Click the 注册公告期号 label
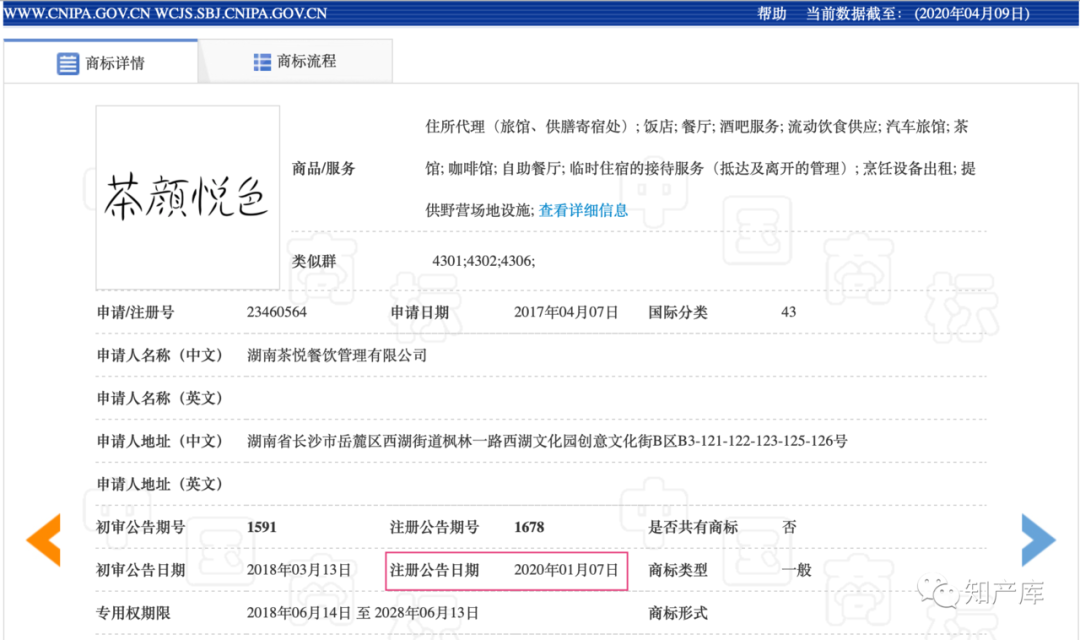The height and width of the screenshot is (640, 1080). [434, 527]
